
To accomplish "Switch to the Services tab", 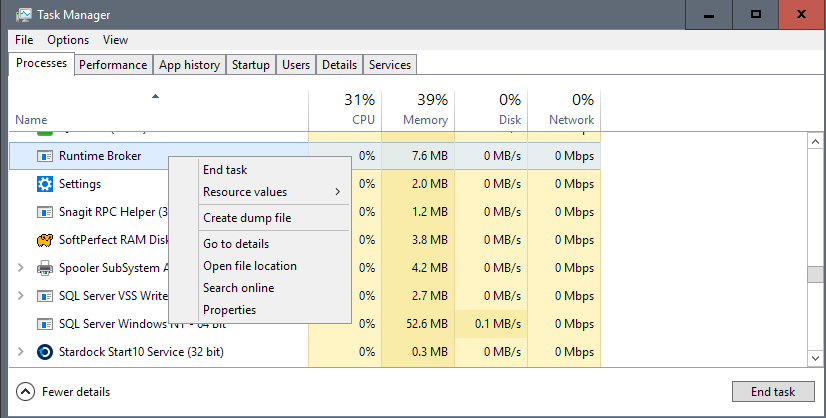I will pos(390,65).
